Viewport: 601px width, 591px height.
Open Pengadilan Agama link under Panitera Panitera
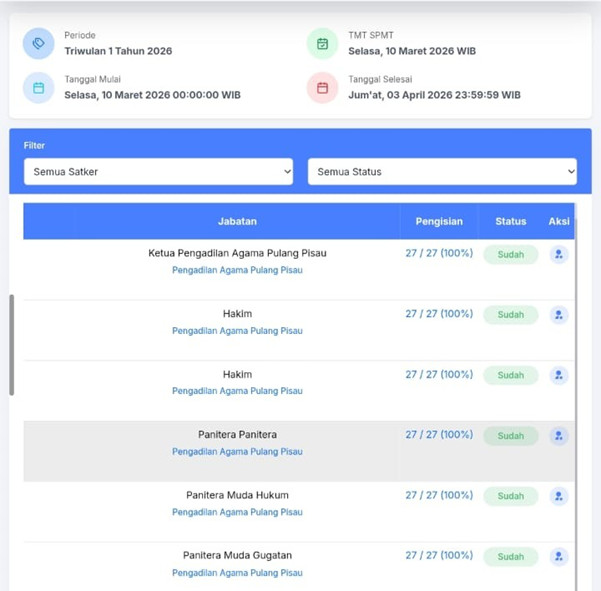[237, 451]
